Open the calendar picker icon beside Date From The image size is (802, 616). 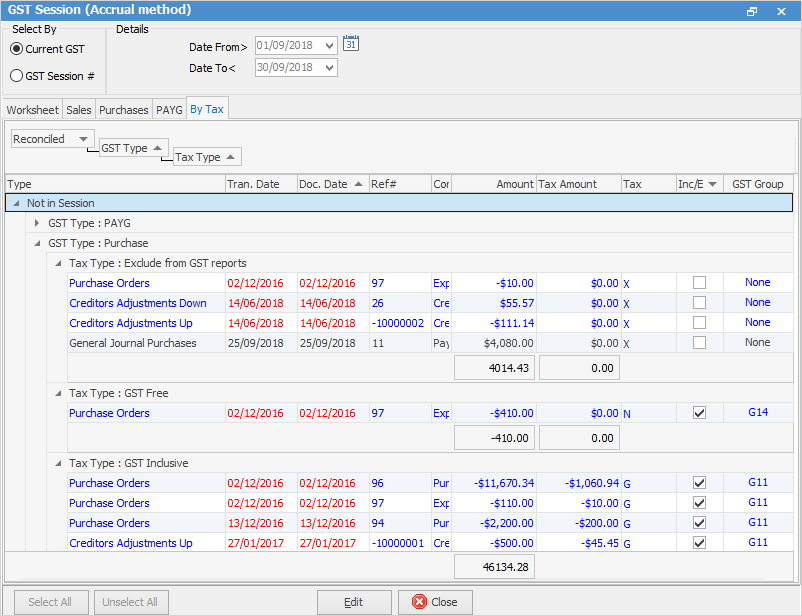coord(350,44)
